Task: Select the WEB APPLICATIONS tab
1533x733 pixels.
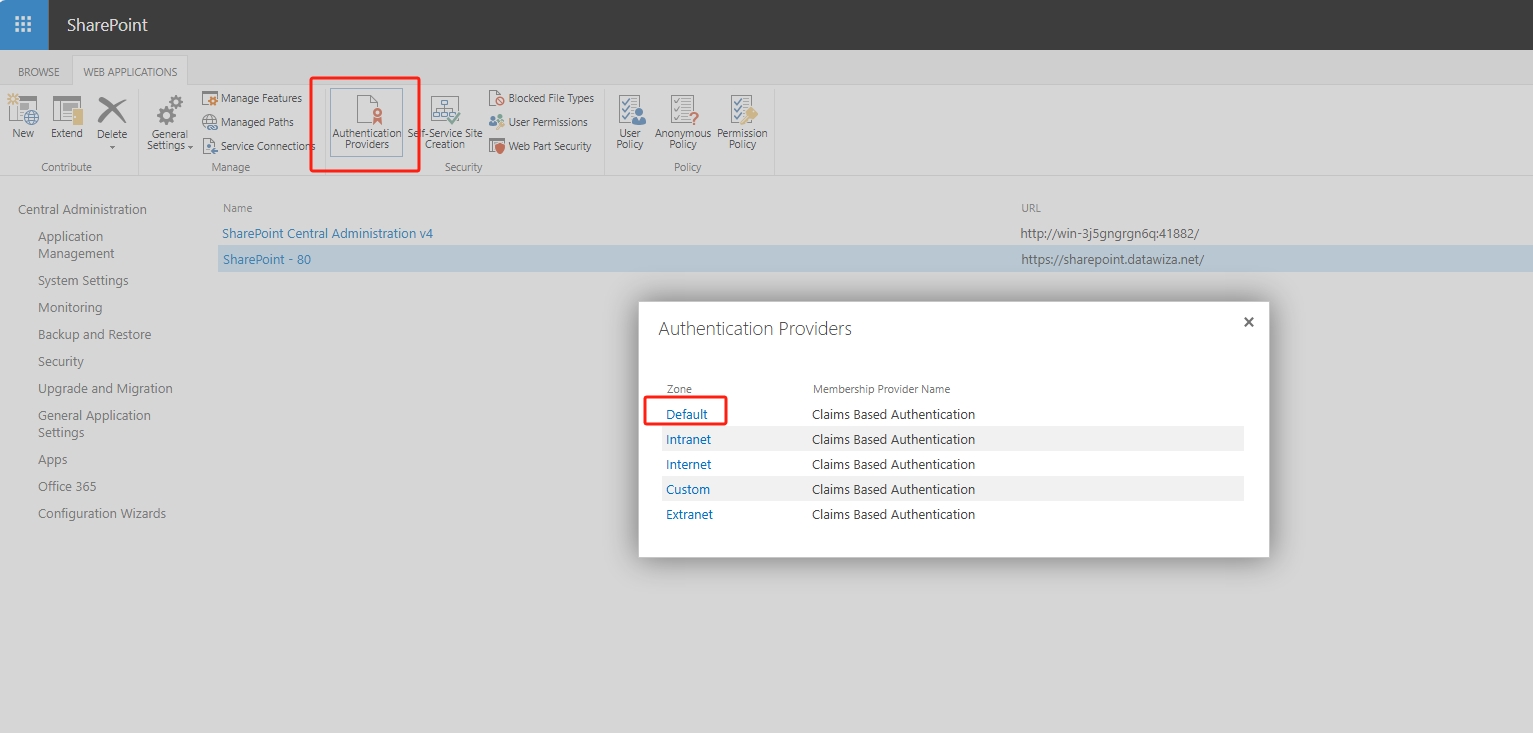Action: [130, 72]
